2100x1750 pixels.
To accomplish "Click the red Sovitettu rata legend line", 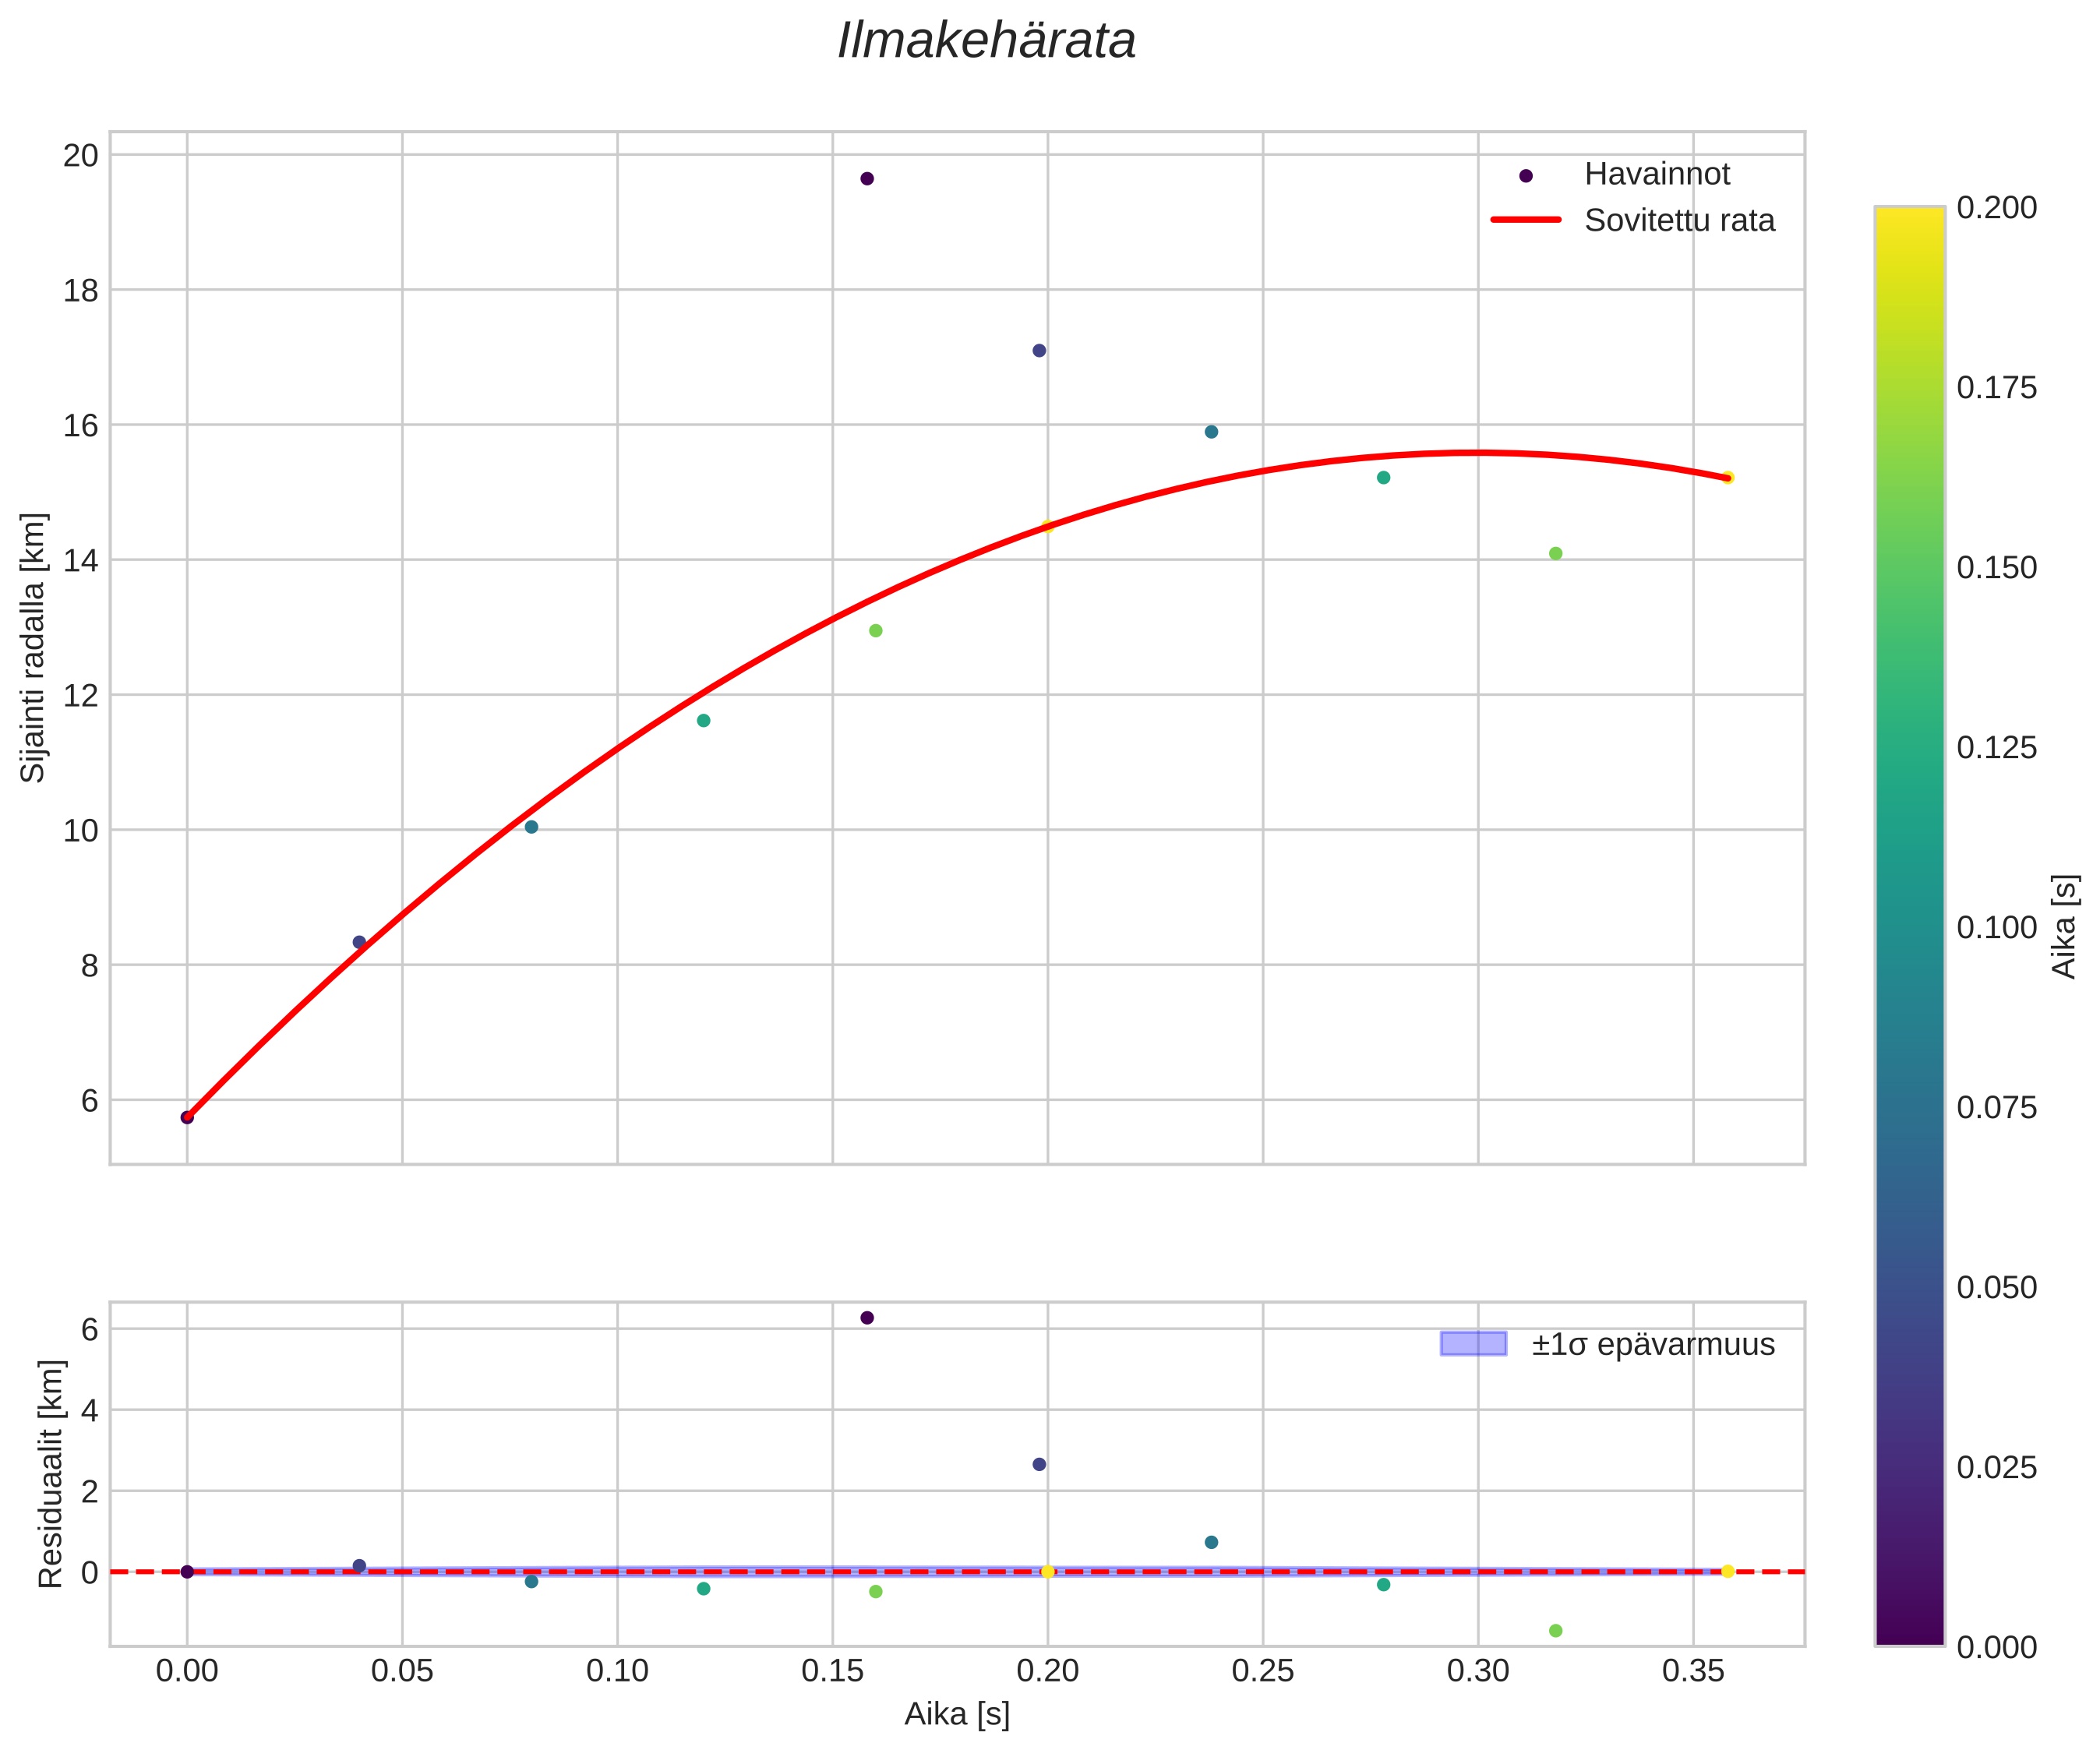I will point(1526,220).
